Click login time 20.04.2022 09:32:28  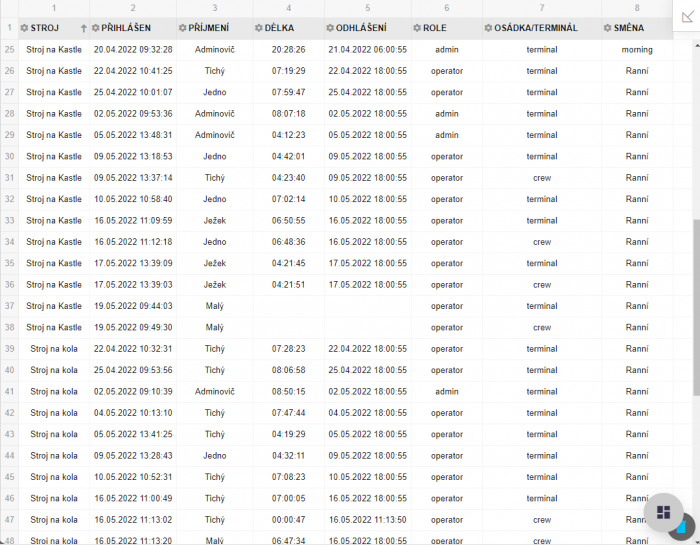point(133,50)
